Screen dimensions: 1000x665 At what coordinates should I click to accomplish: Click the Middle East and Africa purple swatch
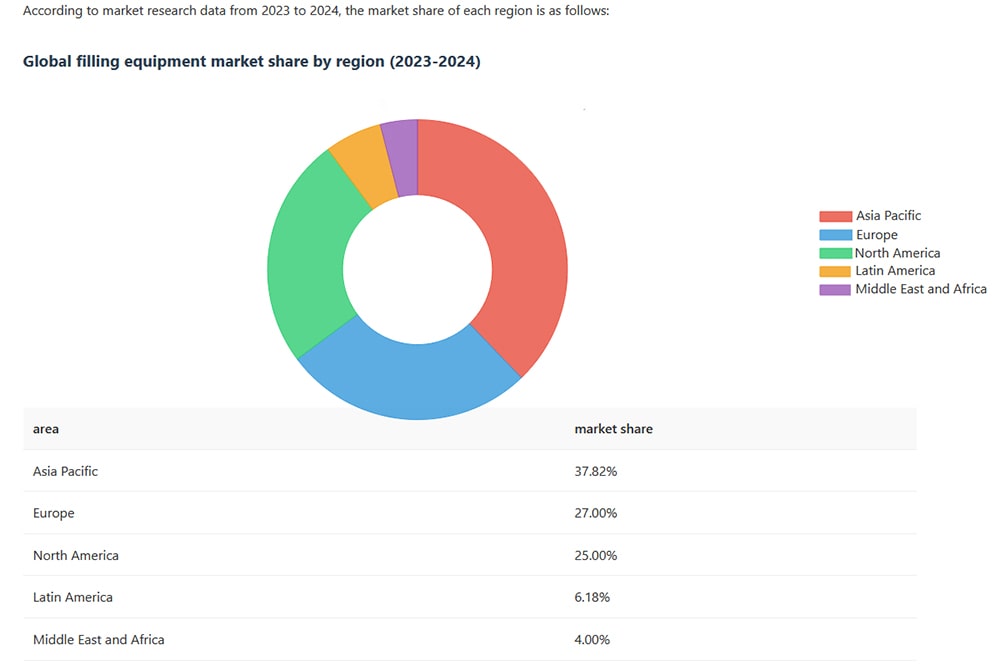pyautogui.click(x=835, y=289)
